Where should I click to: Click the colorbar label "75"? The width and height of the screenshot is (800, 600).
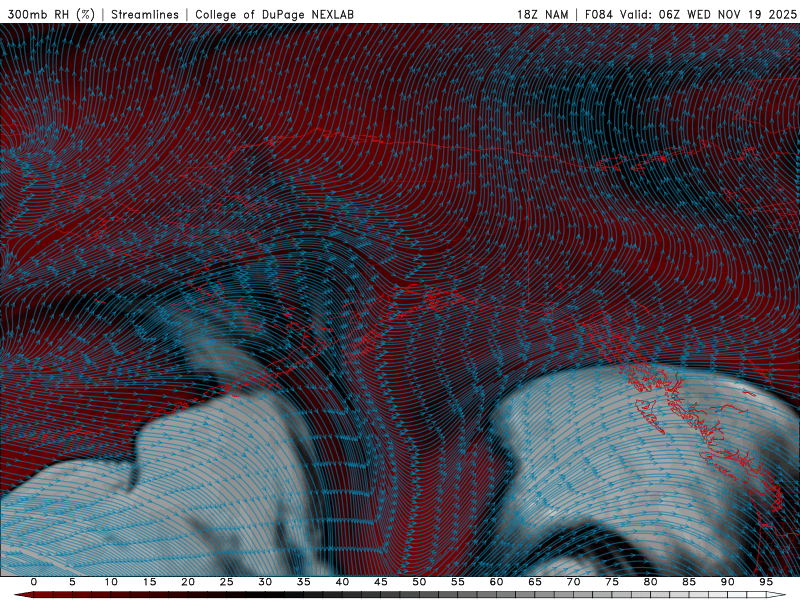tap(612, 582)
